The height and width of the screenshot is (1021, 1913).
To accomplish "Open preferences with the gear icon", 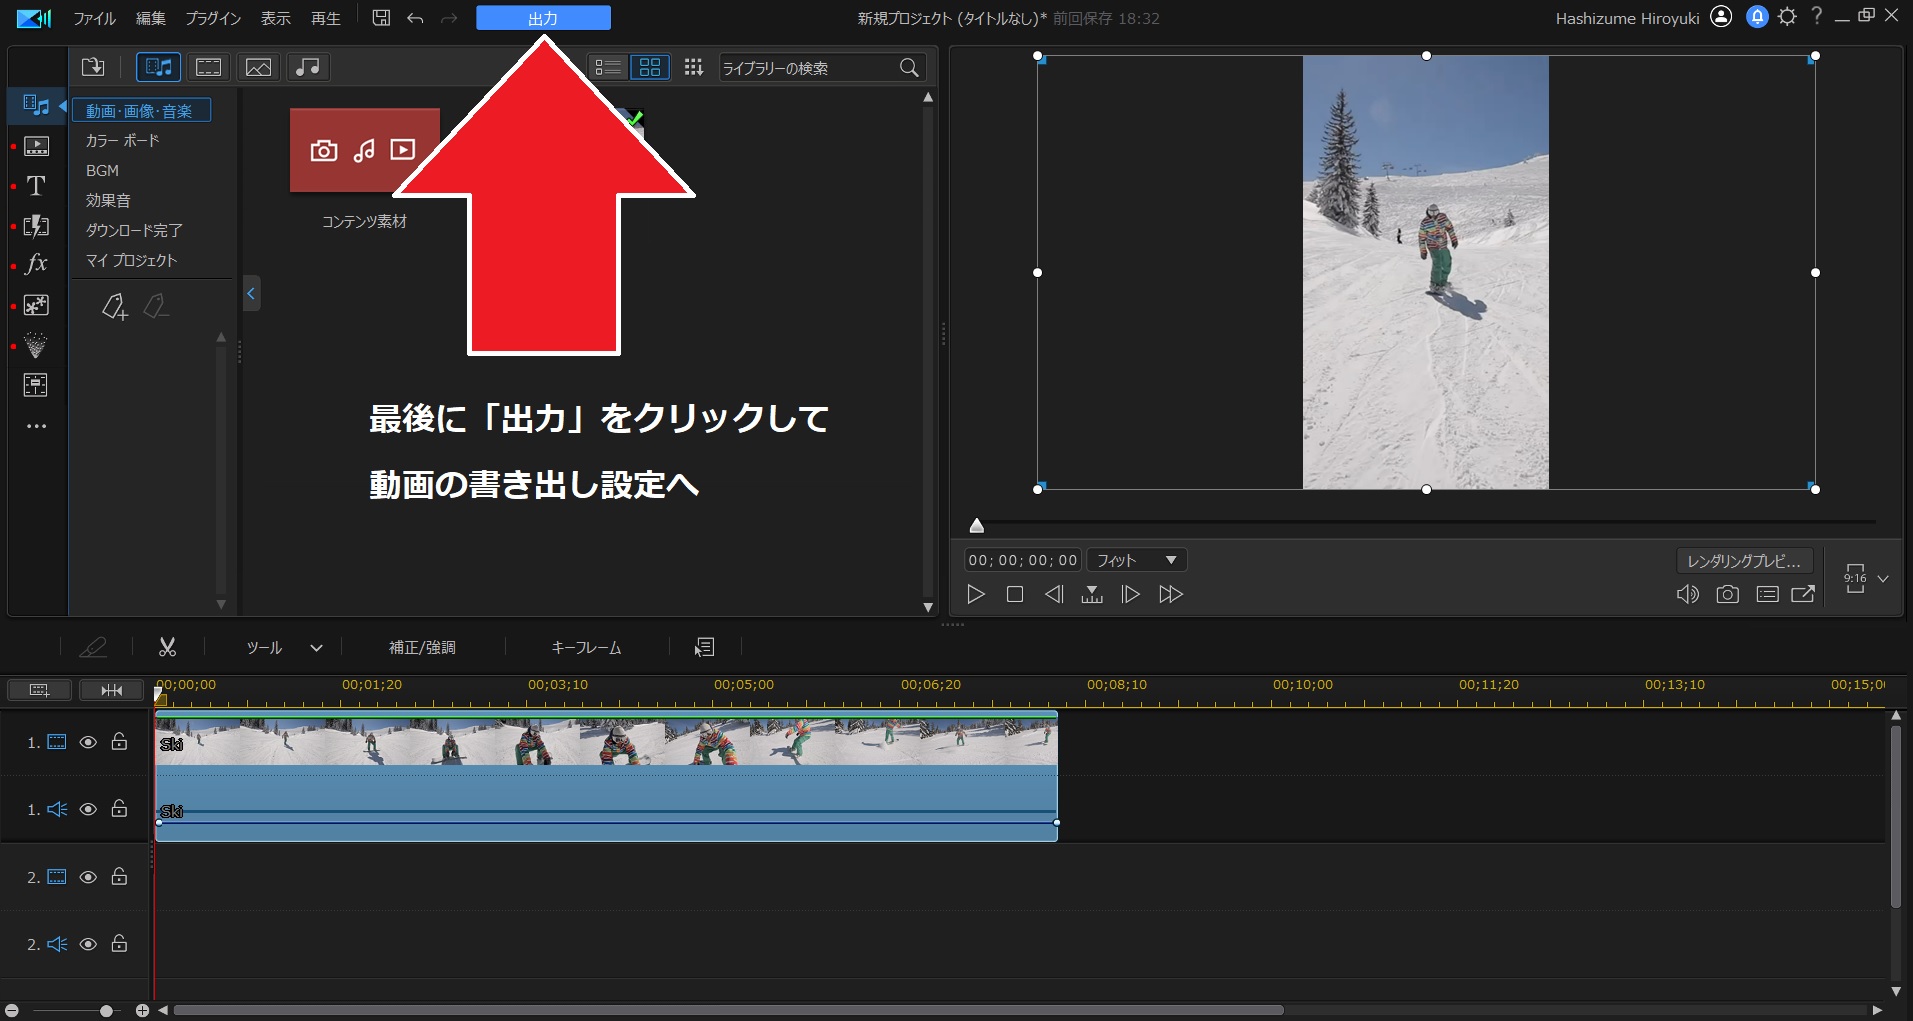I will 1788,17.
